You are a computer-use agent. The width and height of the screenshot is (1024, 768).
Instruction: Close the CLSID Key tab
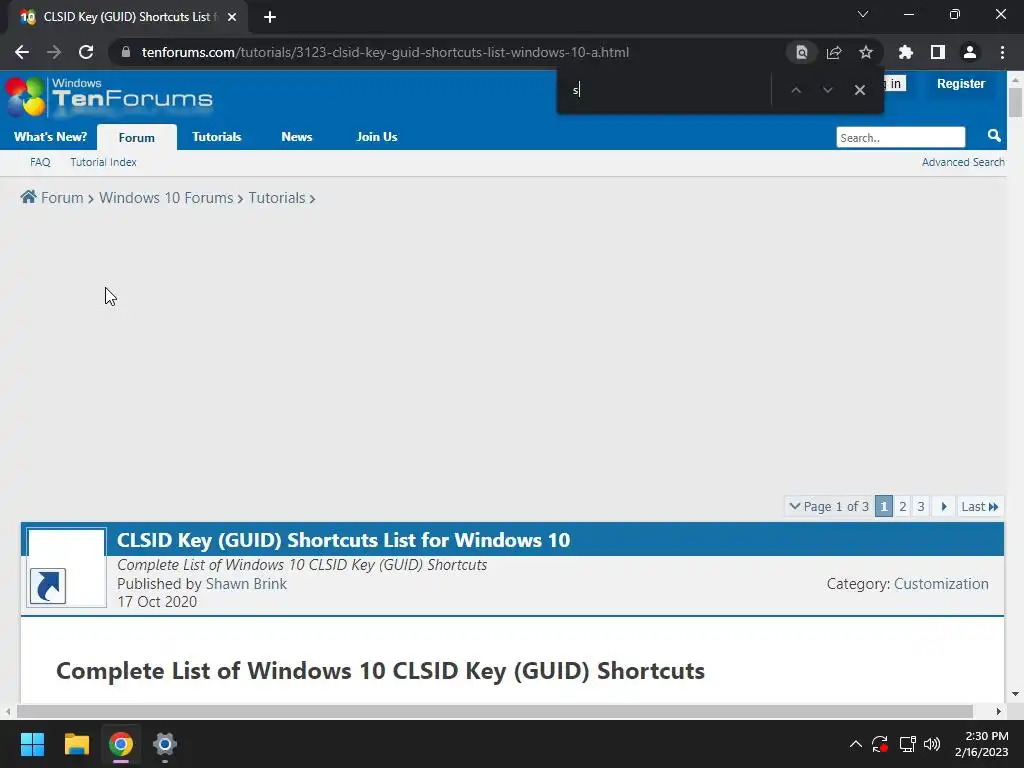(x=232, y=17)
